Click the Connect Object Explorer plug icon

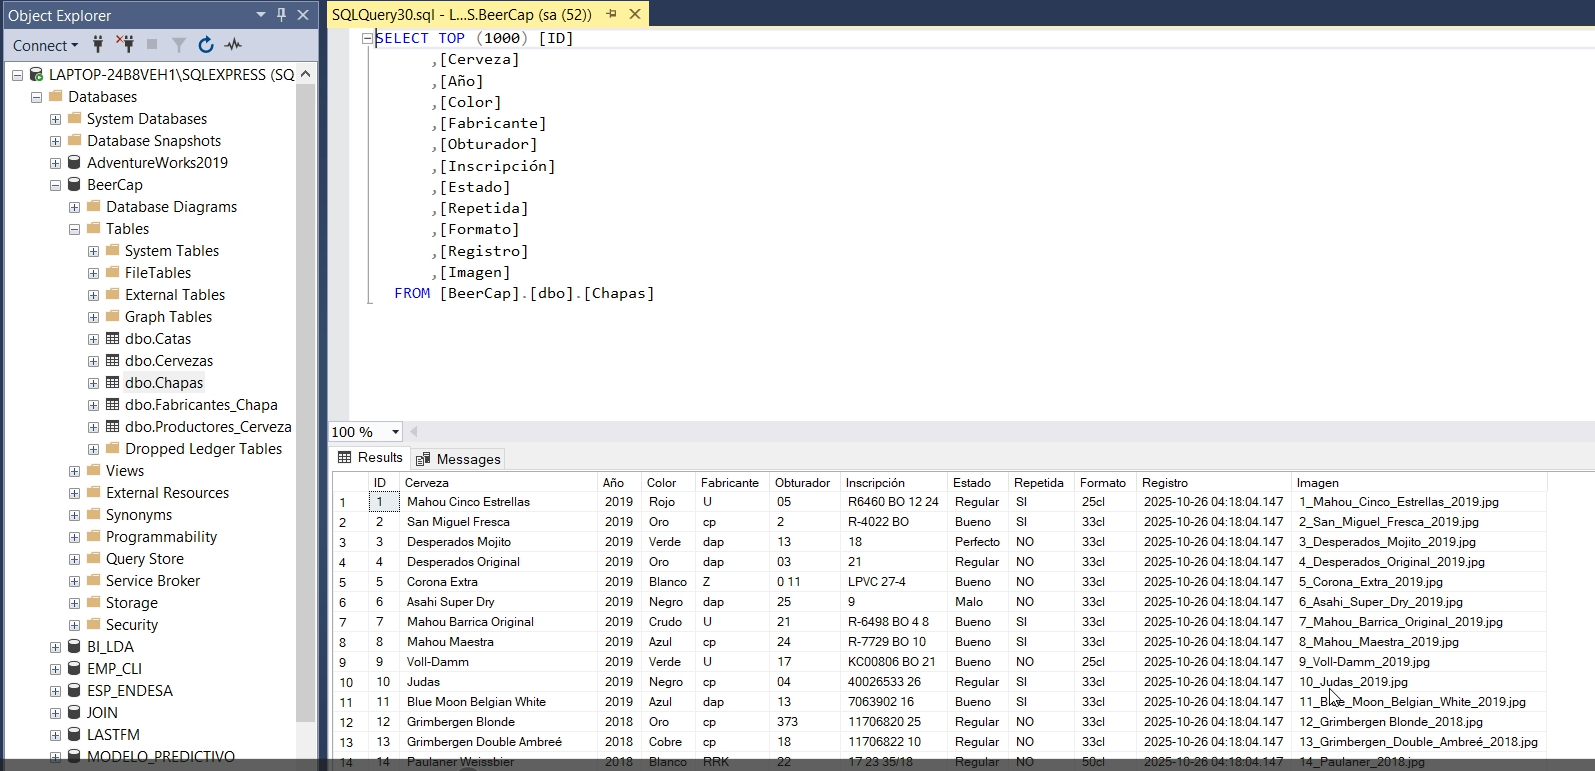[x=98, y=44]
